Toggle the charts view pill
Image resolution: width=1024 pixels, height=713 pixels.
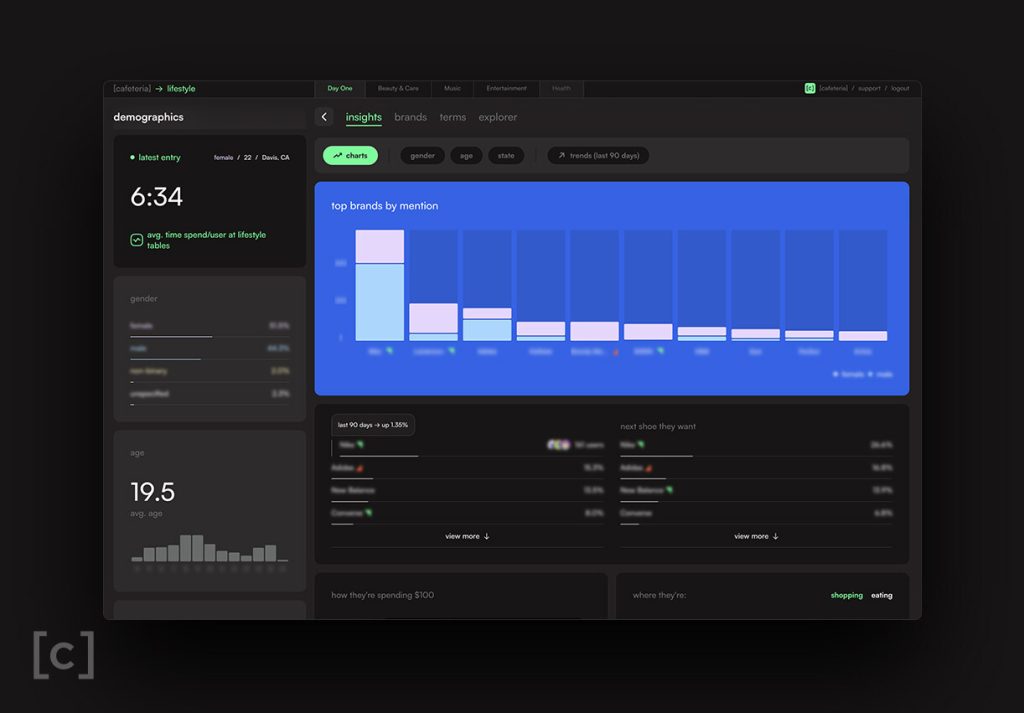coord(351,155)
